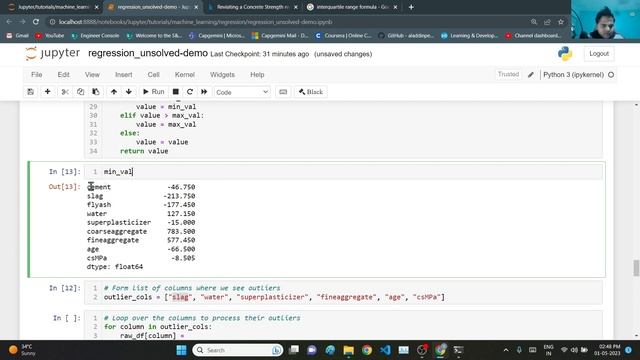
Task: Click the browser address bar URL
Action: click(196, 22)
